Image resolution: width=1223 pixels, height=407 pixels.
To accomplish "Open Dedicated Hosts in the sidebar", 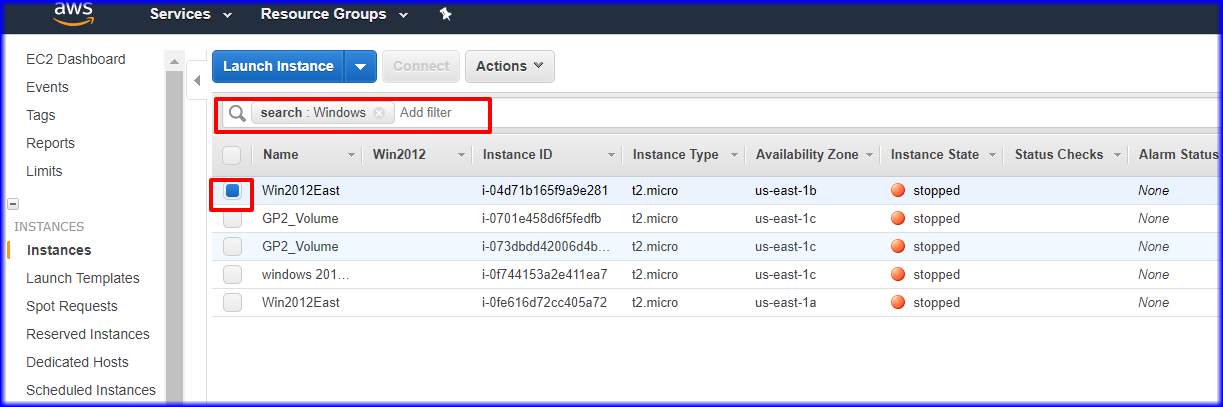I will [77, 362].
